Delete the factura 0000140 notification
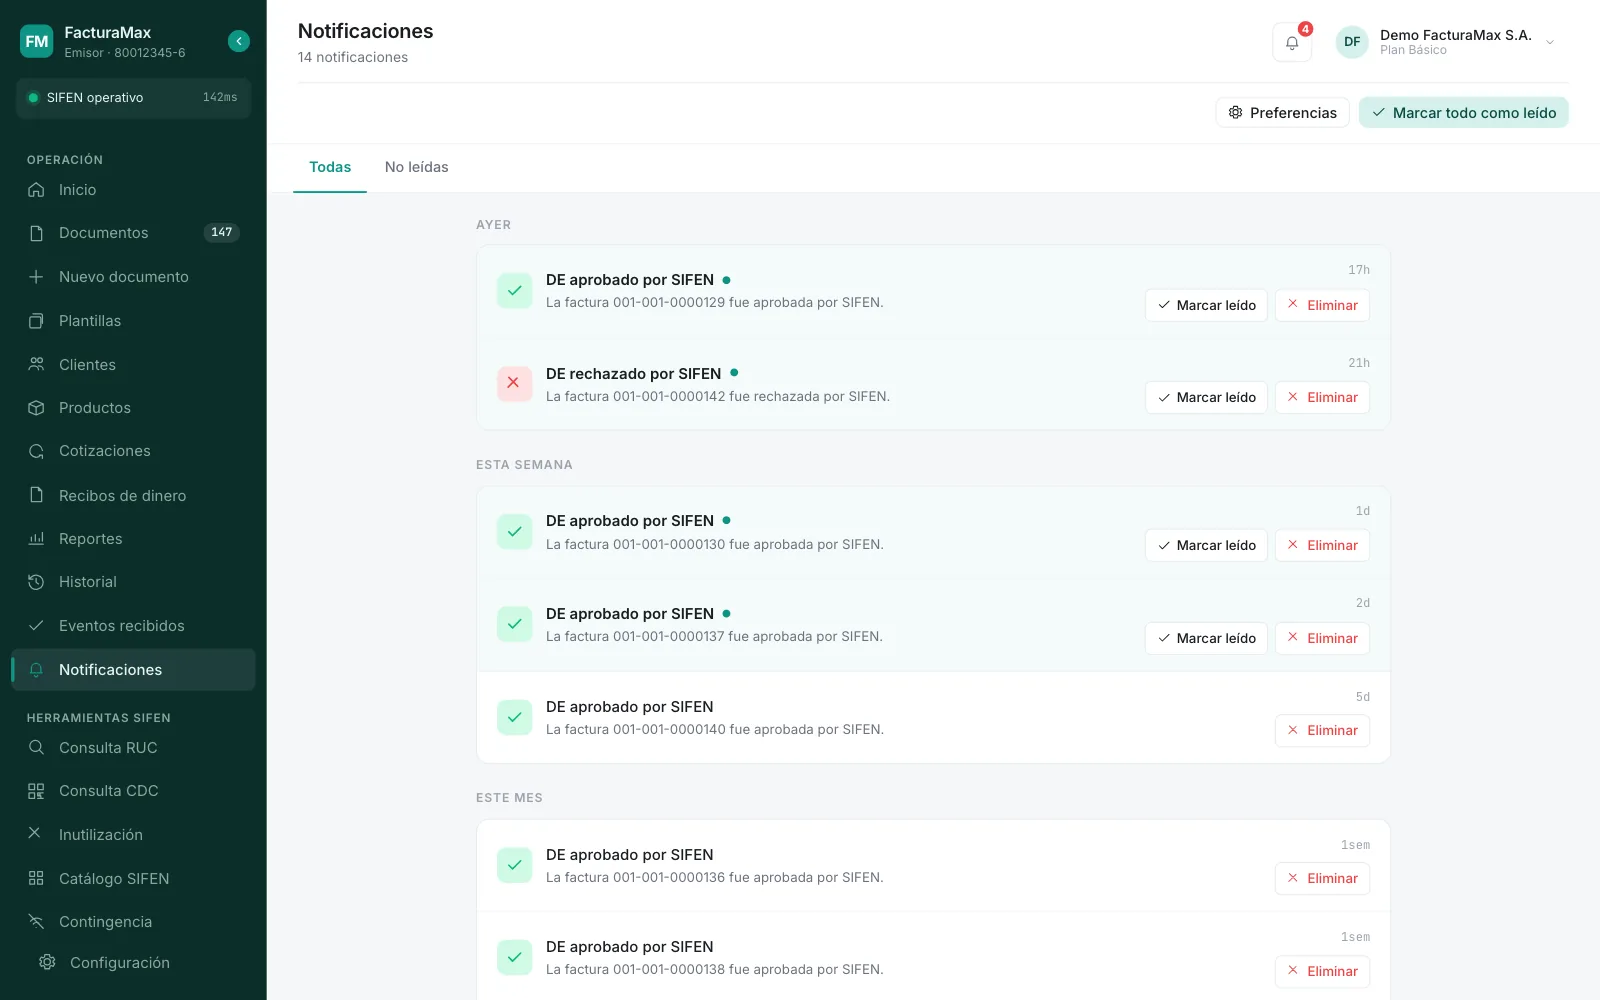 pyautogui.click(x=1322, y=730)
